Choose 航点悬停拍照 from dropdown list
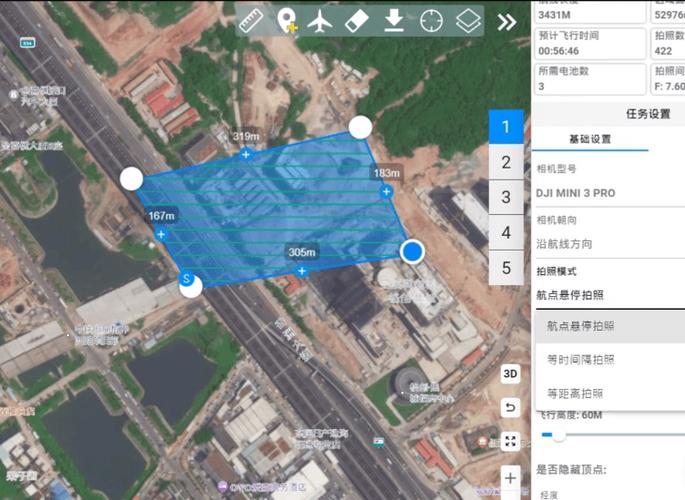This screenshot has height=500, width=685. point(610,326)
